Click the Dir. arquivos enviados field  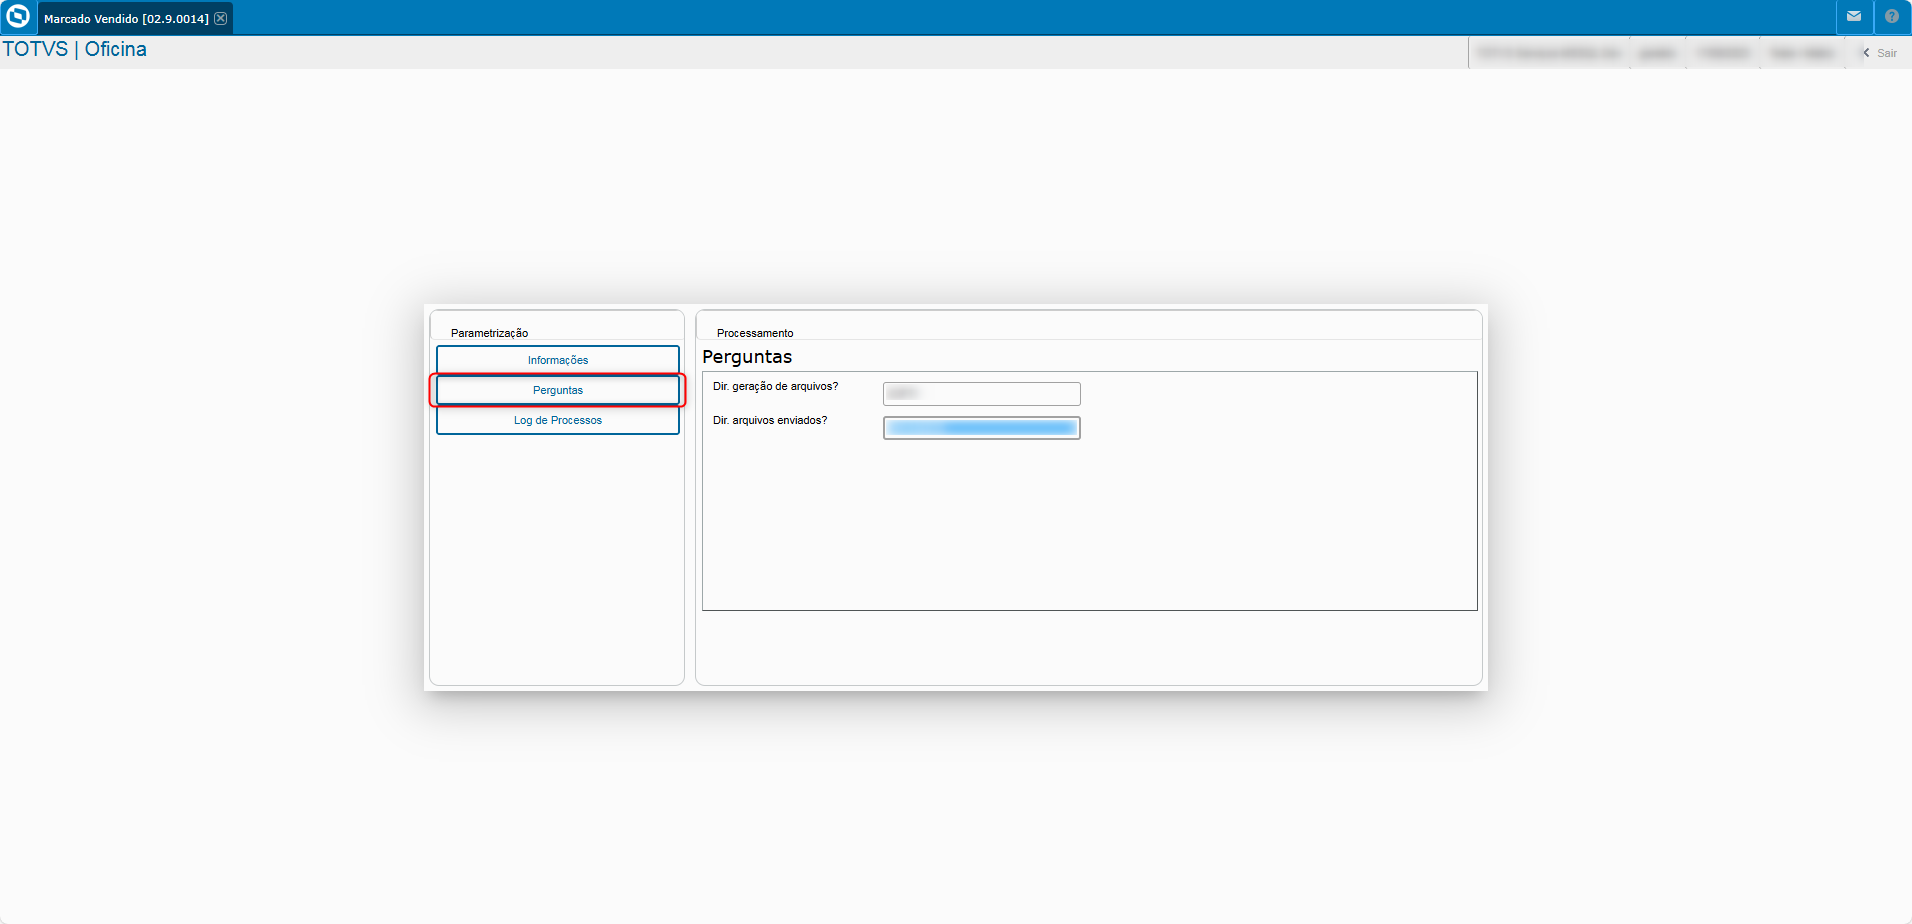pyautogui.click(x=981, y=428)
